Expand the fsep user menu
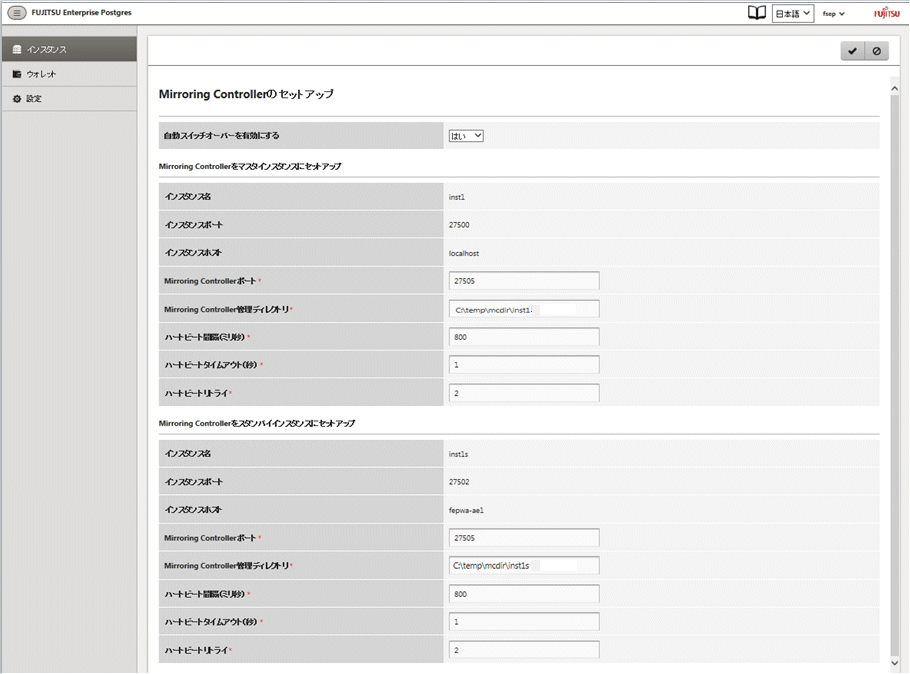This screenshot has height=674, width=910. pyautogui.click(x=833, y=13)
